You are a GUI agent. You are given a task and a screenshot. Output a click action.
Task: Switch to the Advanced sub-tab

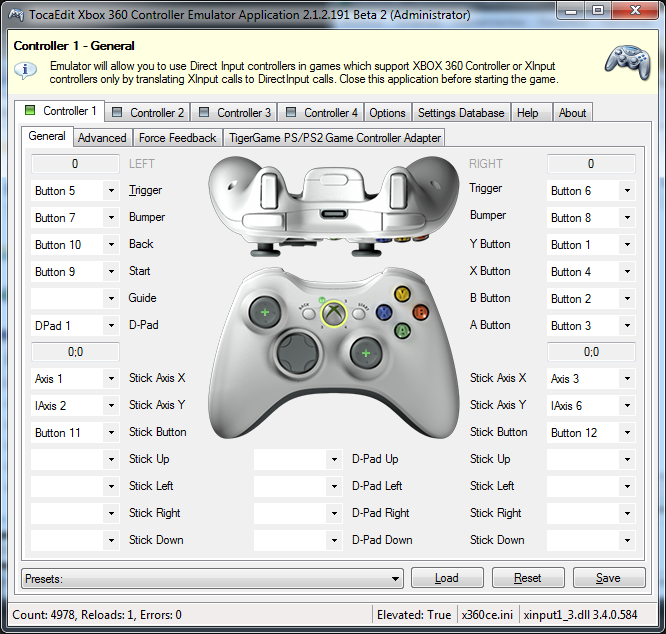click(x=102, y=138)
